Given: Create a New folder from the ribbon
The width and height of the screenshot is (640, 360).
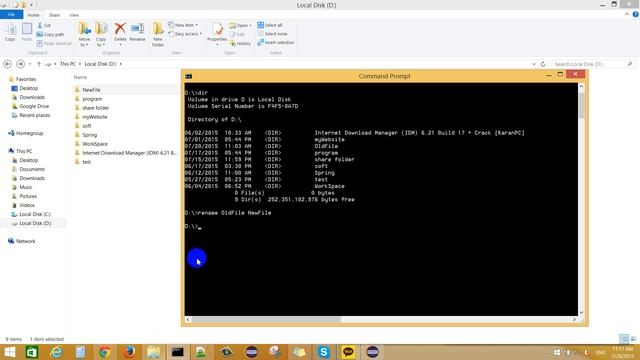Looking at the screenshot, I should [158, 35].
